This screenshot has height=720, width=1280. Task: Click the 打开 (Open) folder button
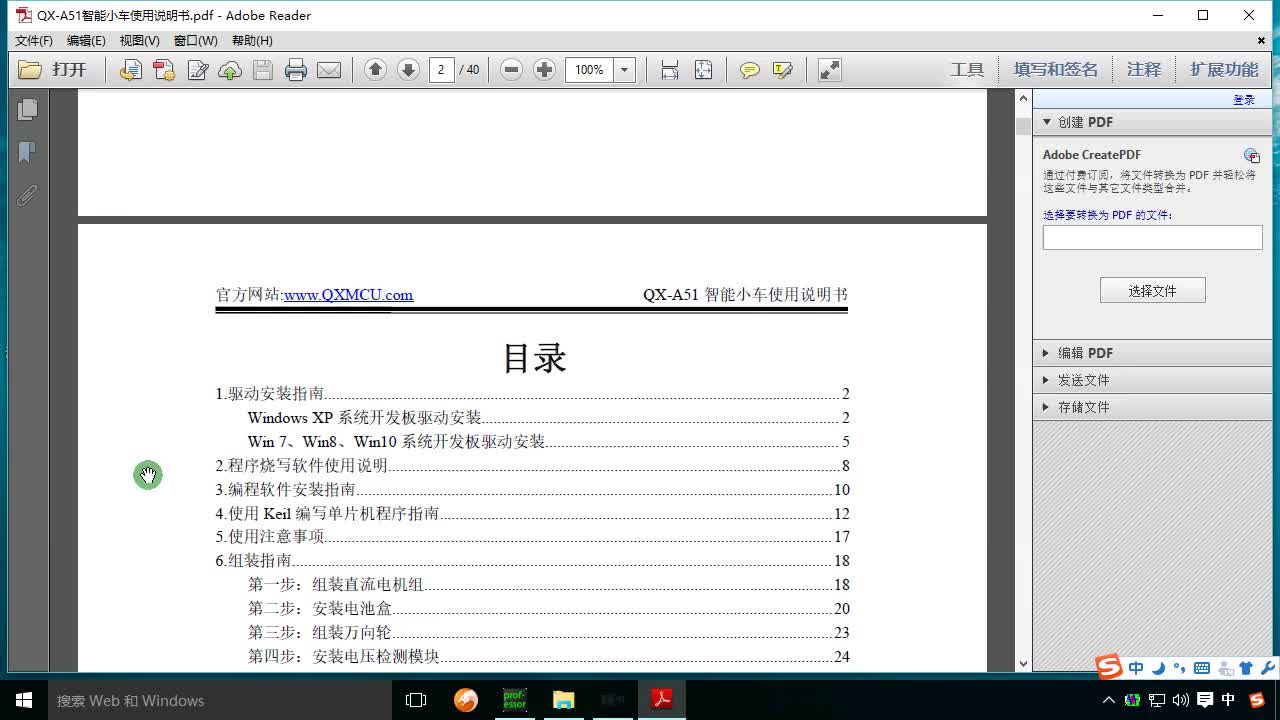[x=54, y=70]
